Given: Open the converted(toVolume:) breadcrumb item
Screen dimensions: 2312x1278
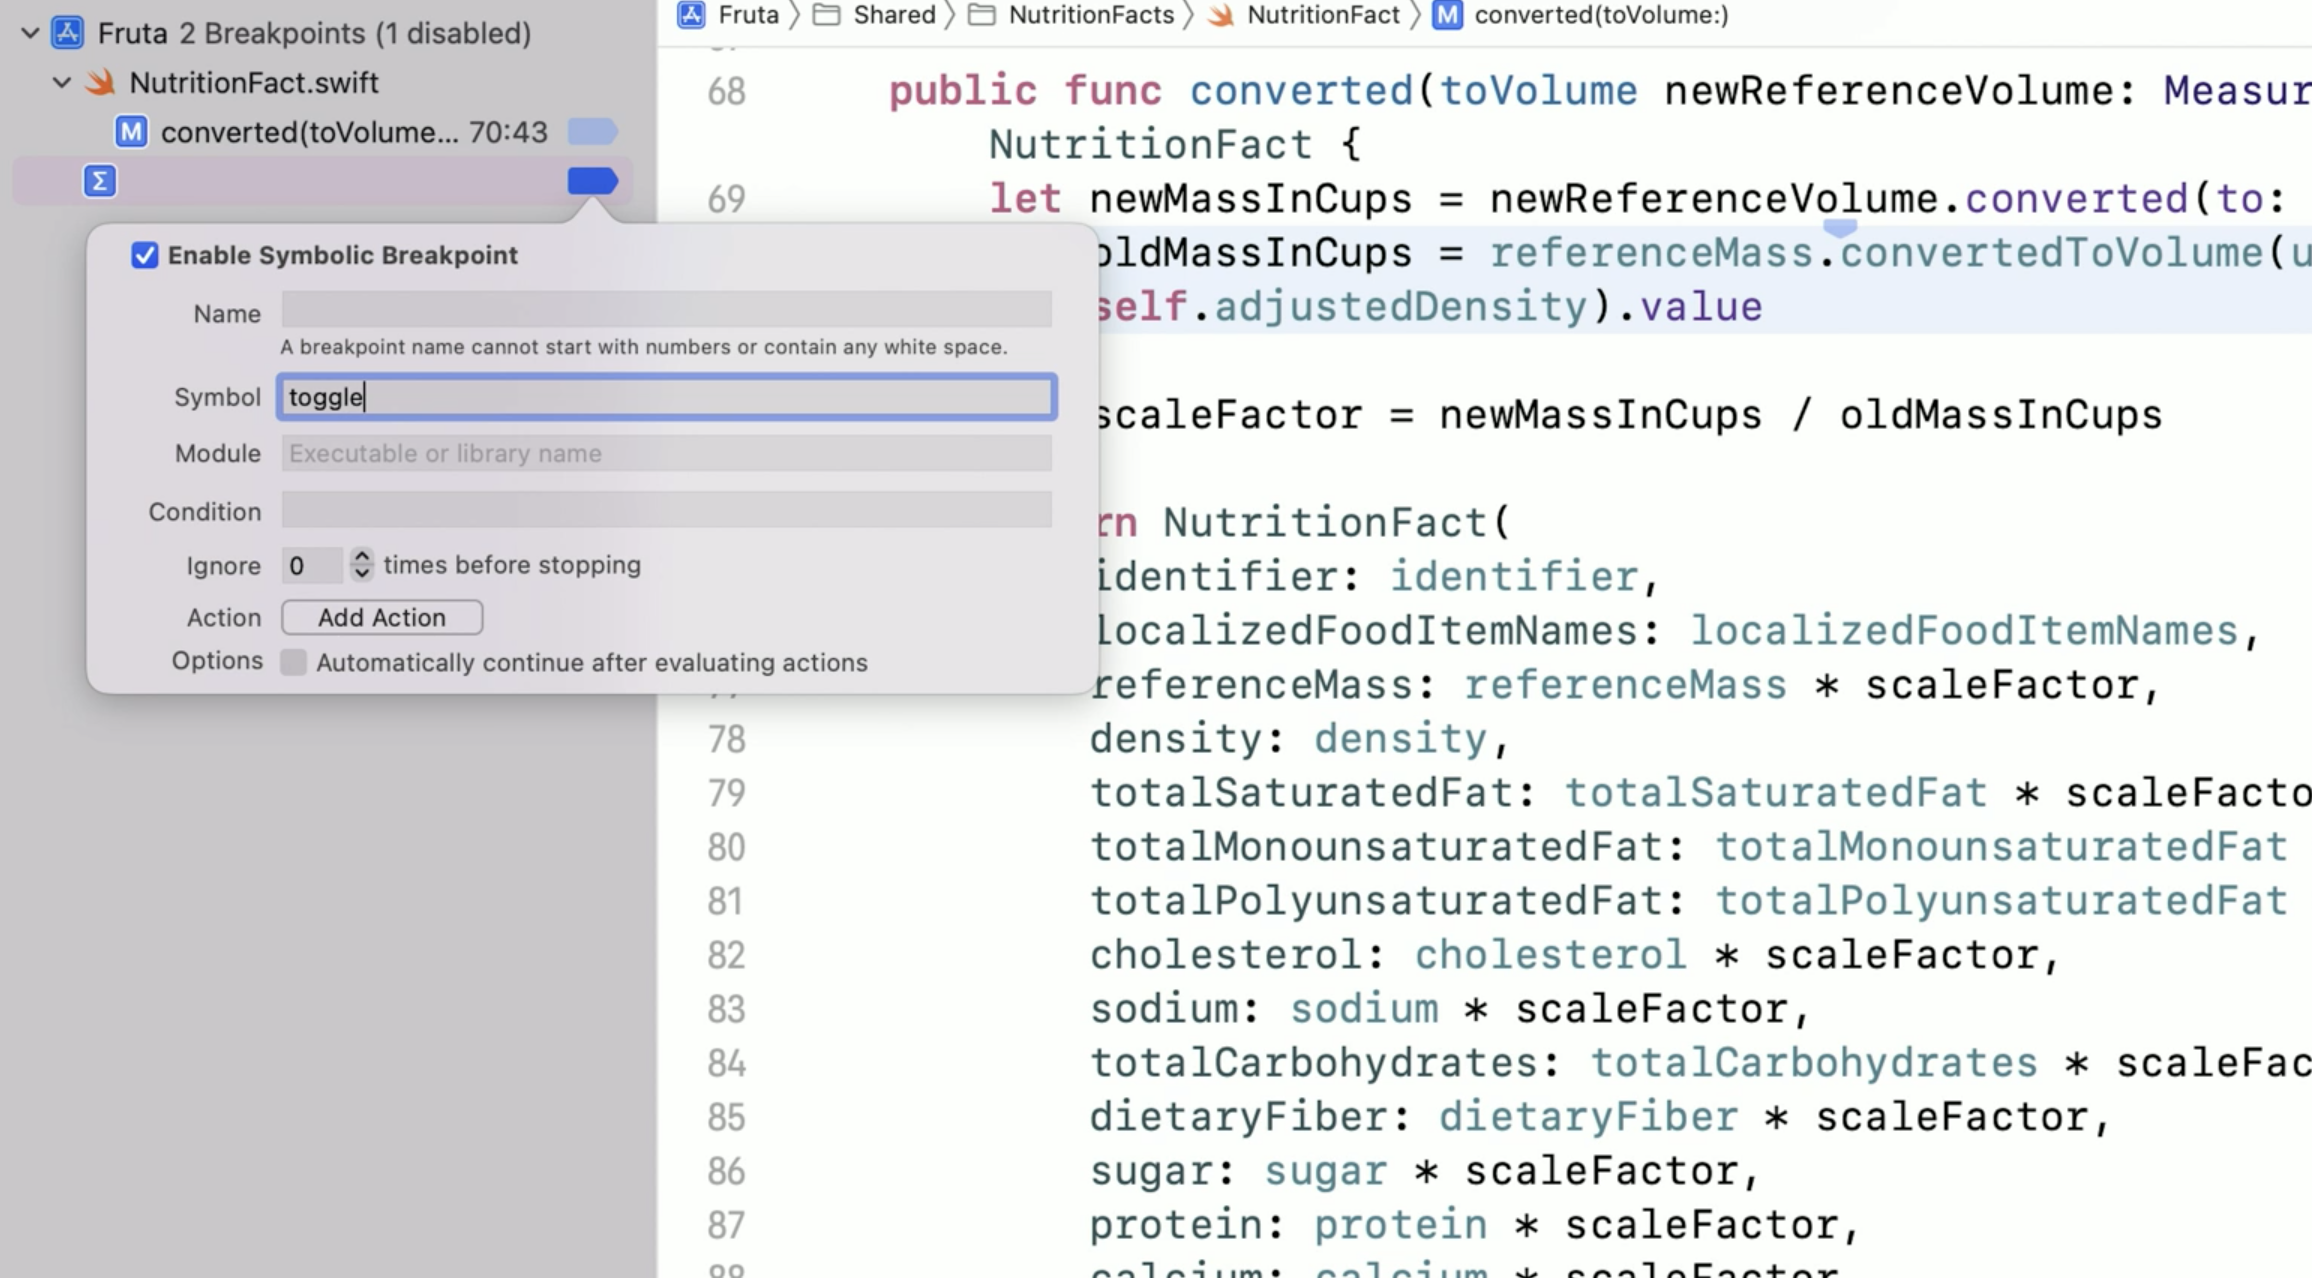Looking at the screenshot, I should click(x=1600, y=15).
